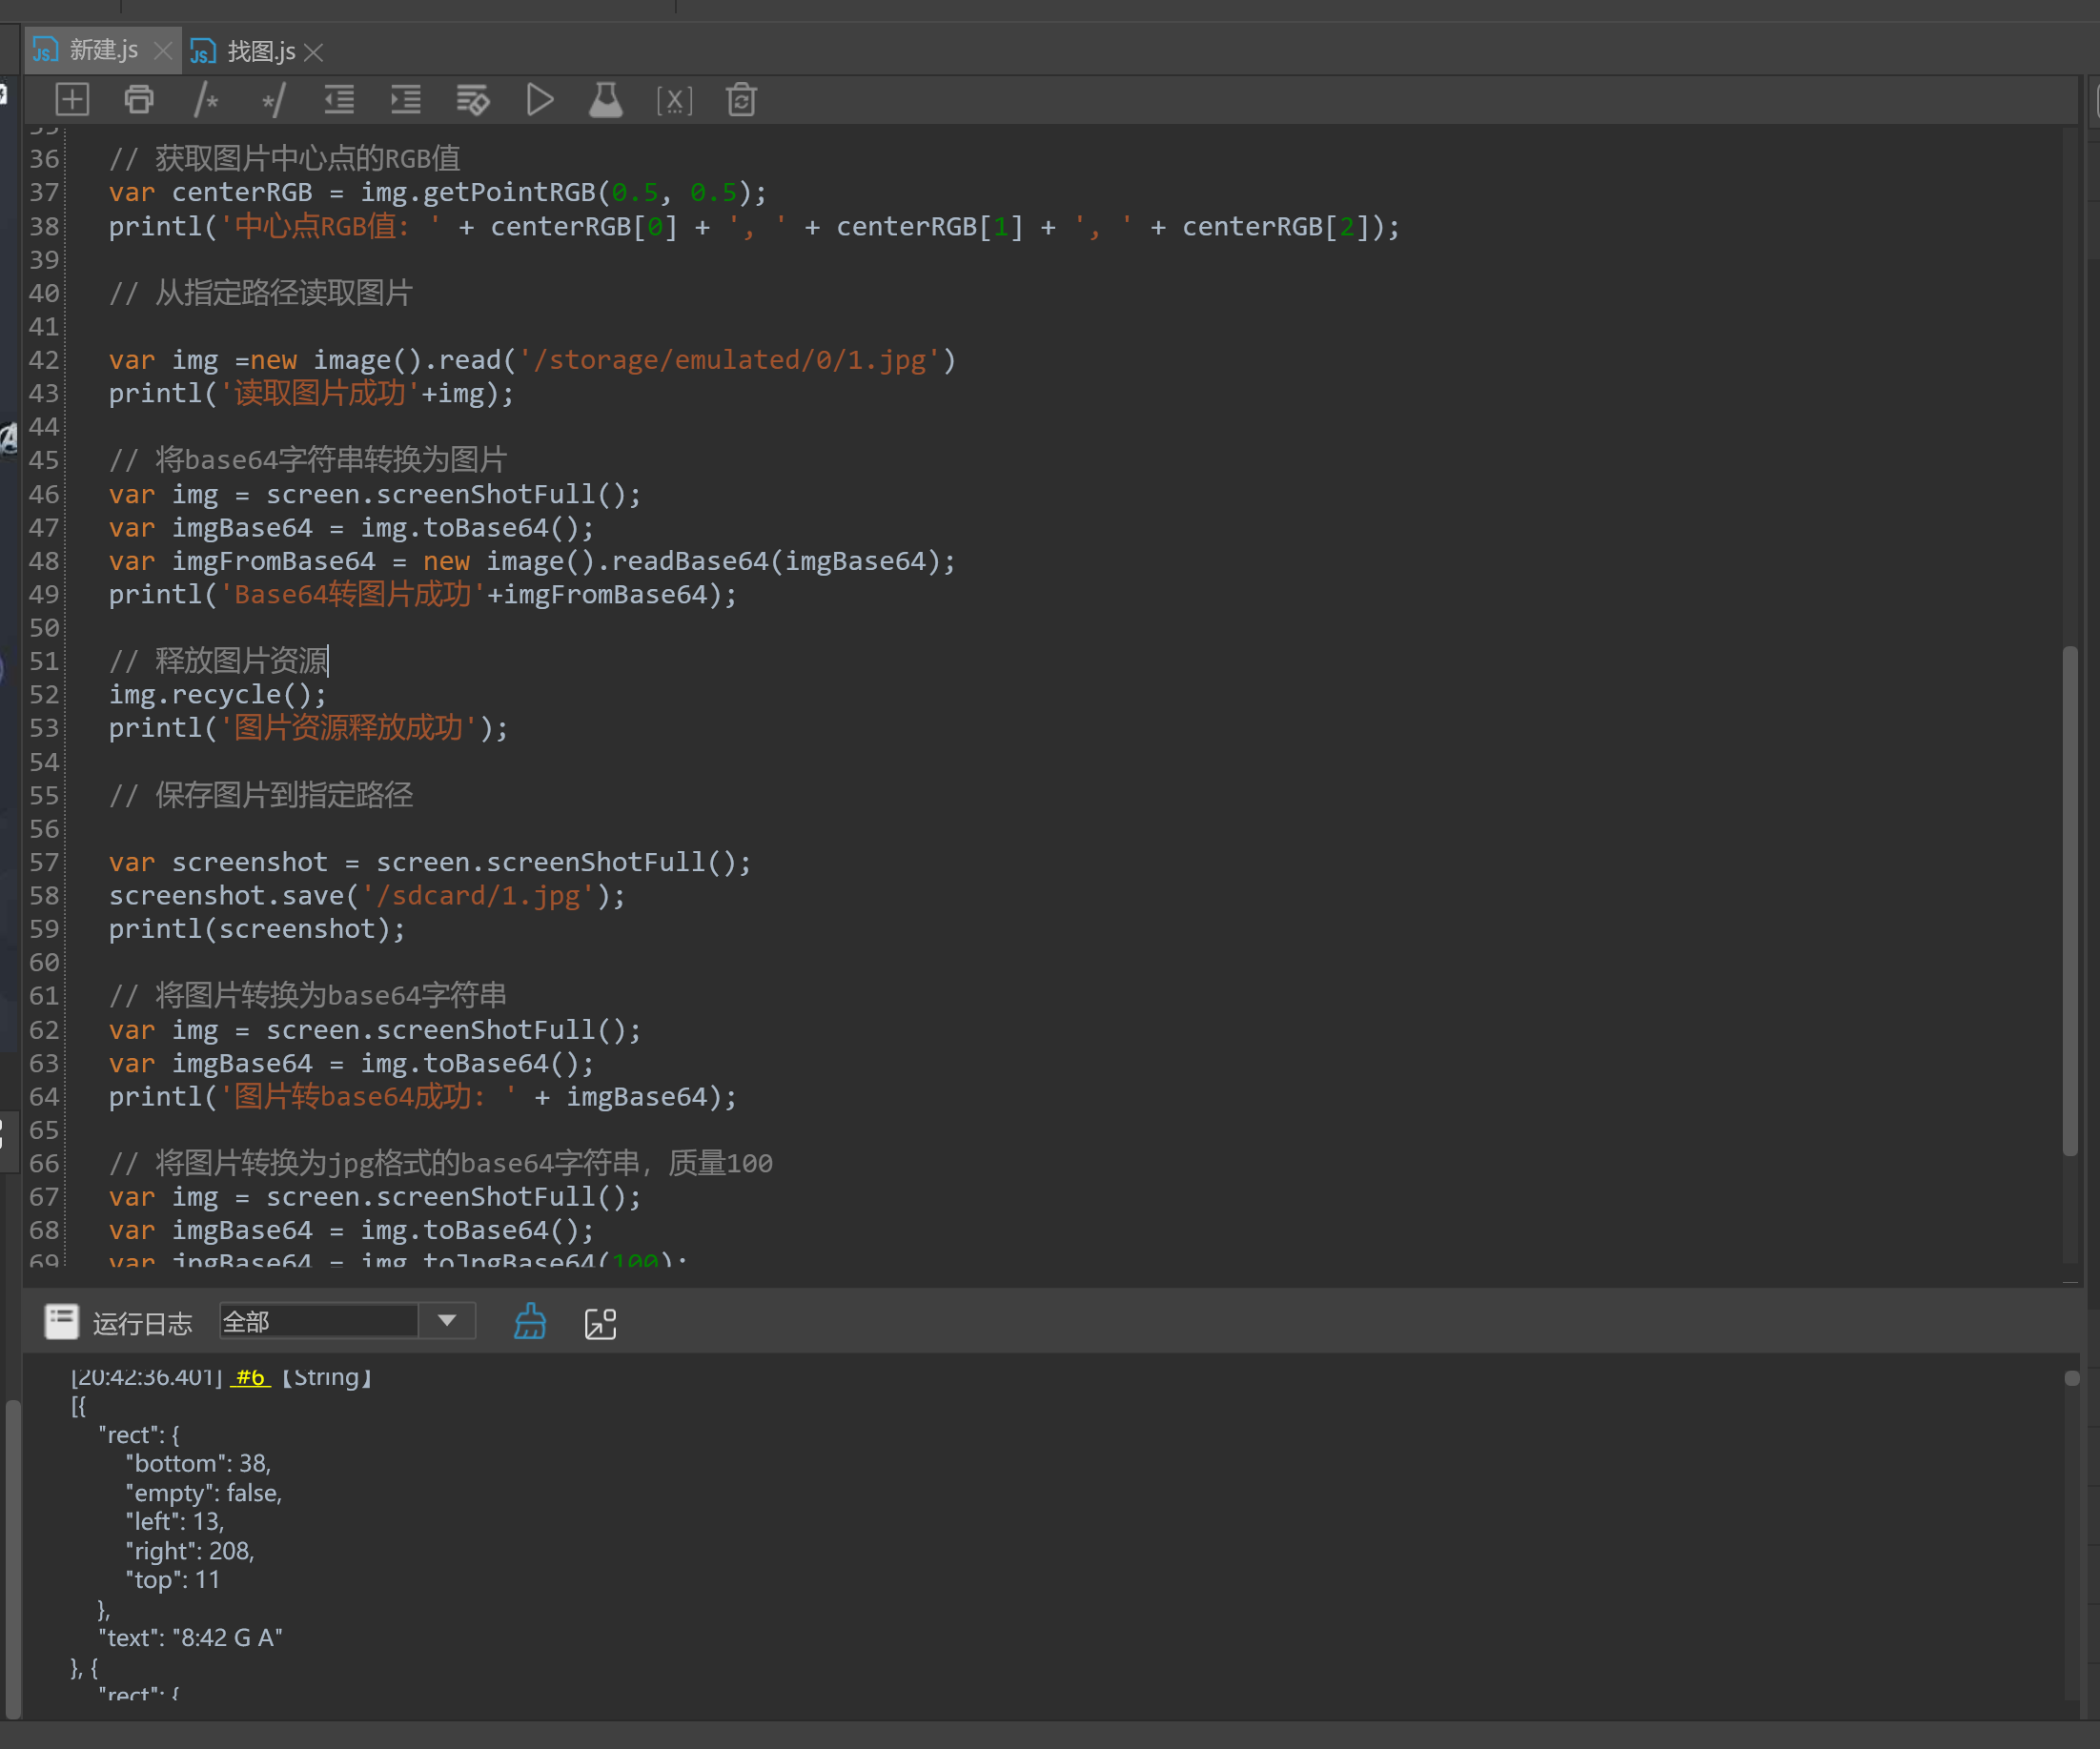Click comment 保存图片到指定路径 on line 55
2100x1749 pixels.
[260, 795]
